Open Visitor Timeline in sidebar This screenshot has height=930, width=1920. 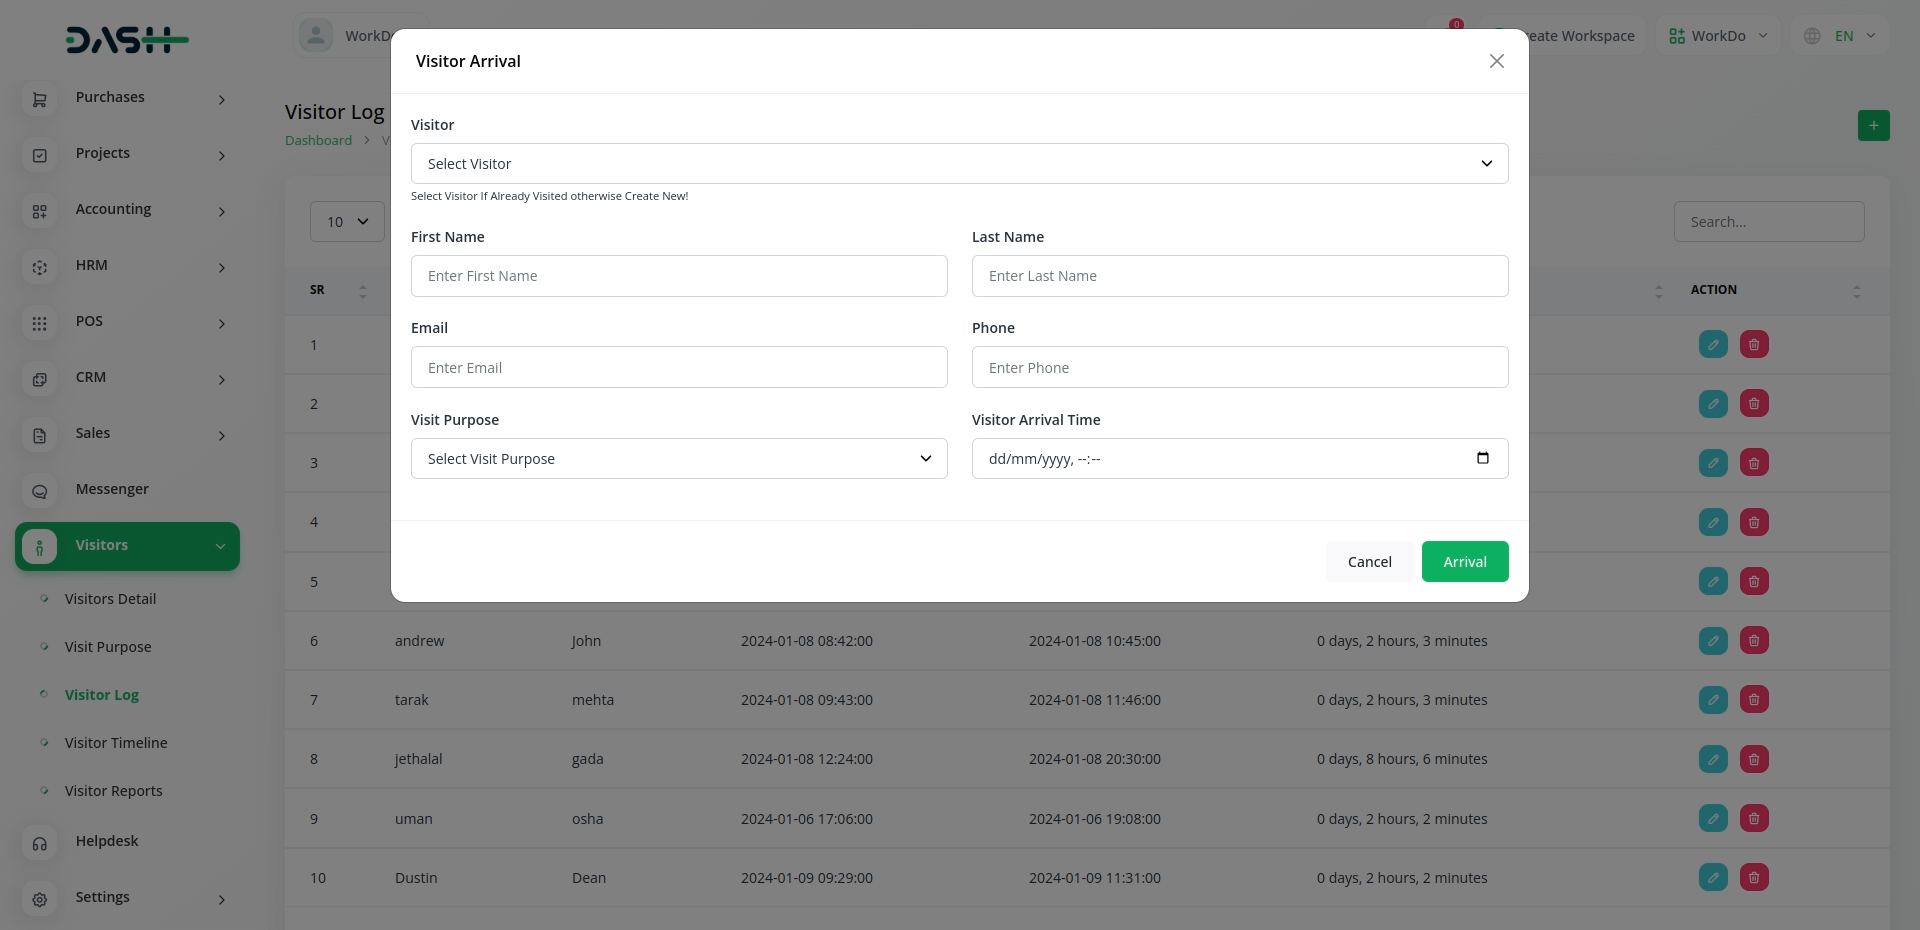pos(116,743)
